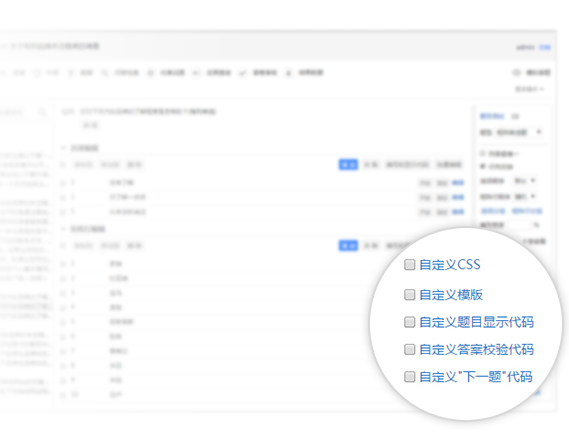
Task: Tick the 自定义模版 checkbox
Action: pyautogui.click(x=409, y=294)
